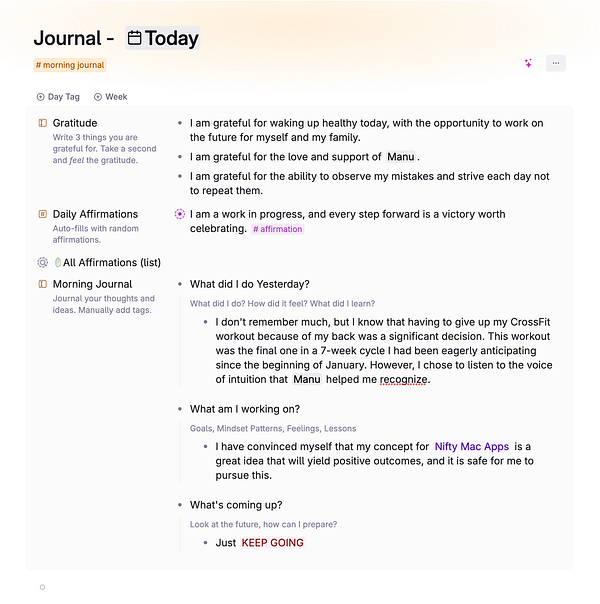The width and height of the screenshot is (600, 604).
Task: Toggle the 'What's coming up?' bullet
Action: point(179,505)
